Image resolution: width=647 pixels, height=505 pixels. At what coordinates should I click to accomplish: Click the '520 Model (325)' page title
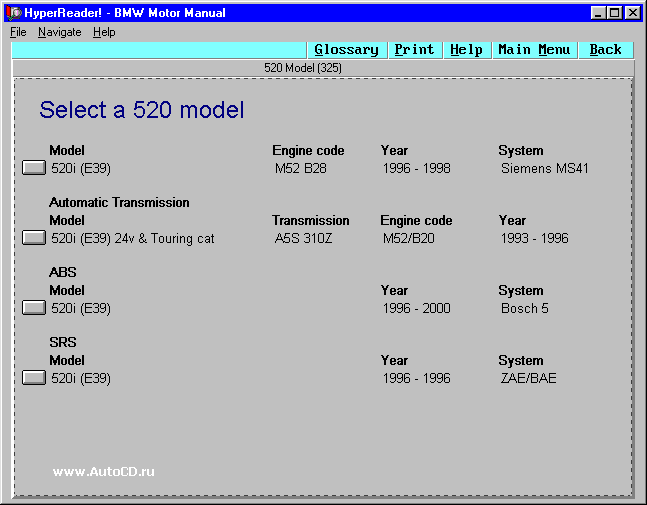303,68
